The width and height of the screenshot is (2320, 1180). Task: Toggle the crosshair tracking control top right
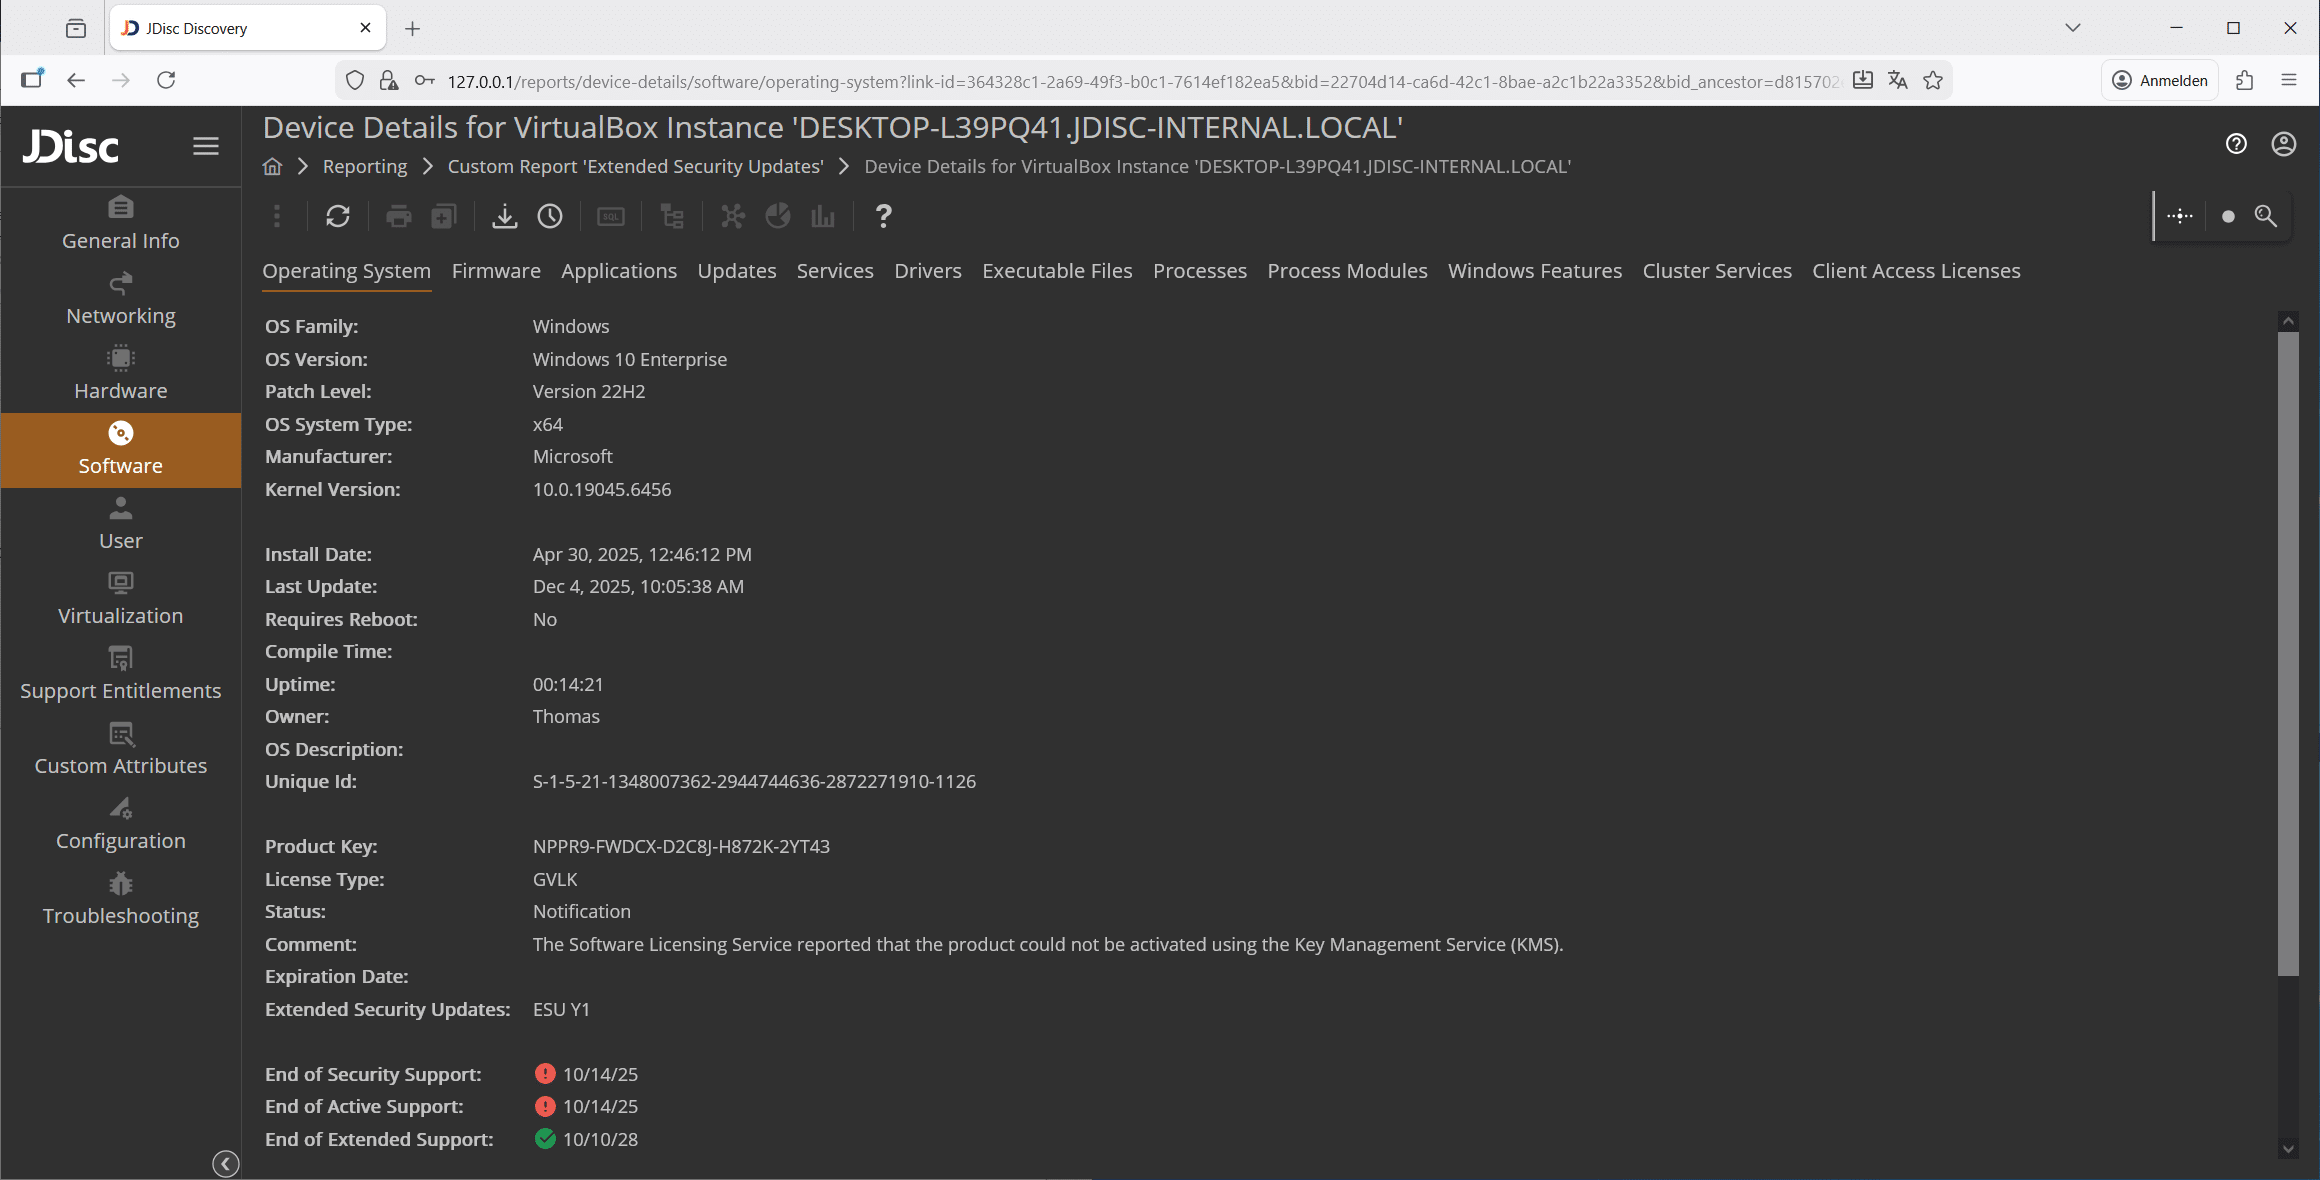2179,216
